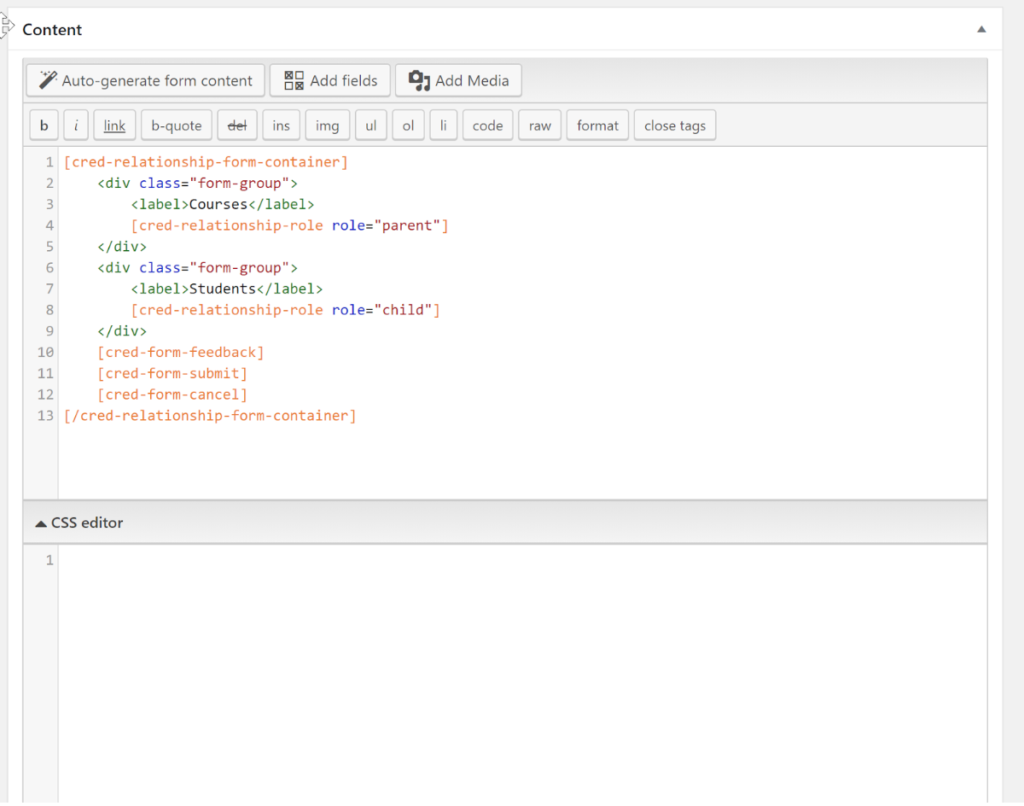
Task: Apply bold with the b quicktag
Action: click(x=43, y=126)
